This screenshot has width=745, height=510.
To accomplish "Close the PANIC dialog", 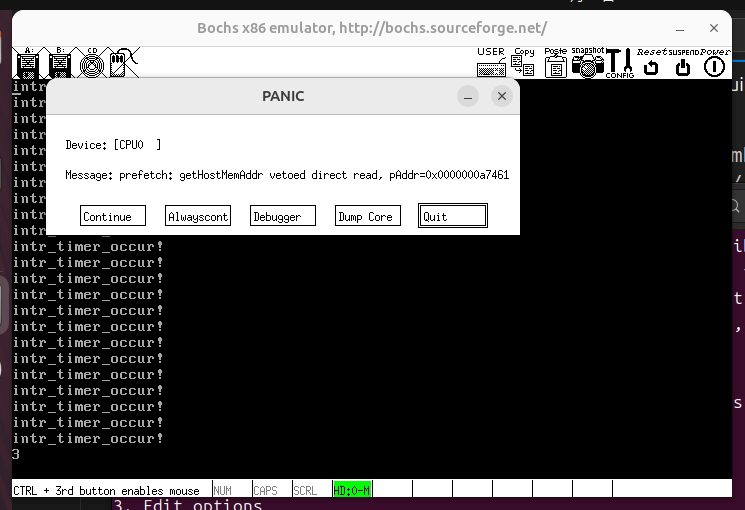I will pyautogui.click(x=502, y=96).
